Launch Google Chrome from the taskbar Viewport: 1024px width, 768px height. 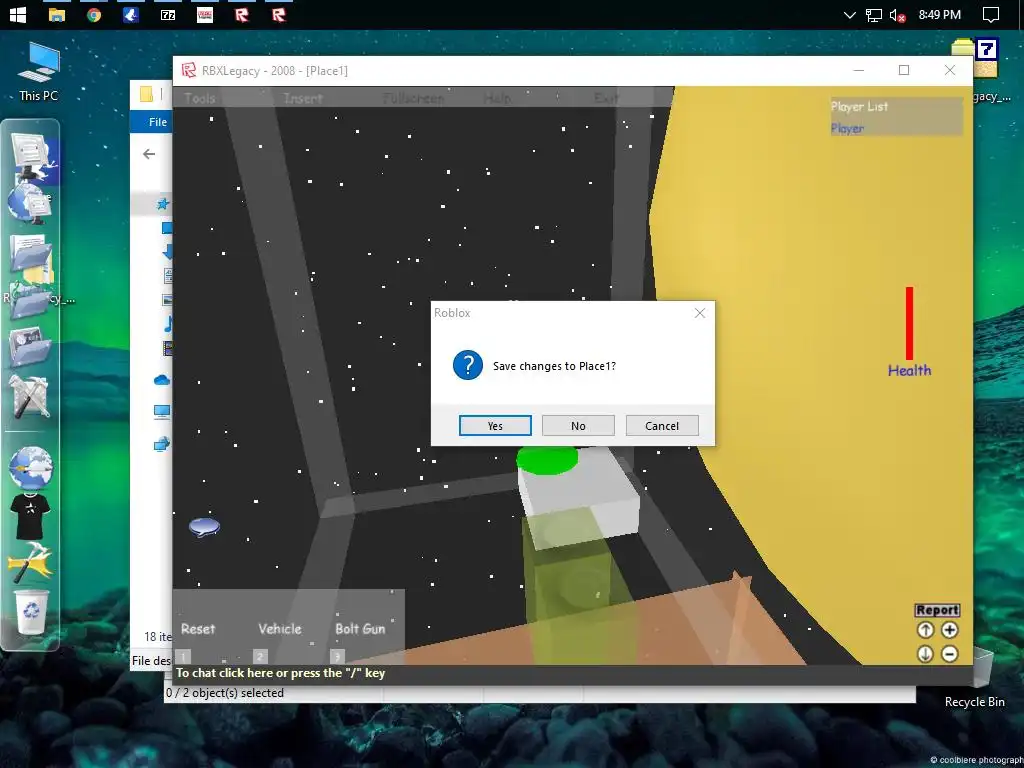[94, 14]
